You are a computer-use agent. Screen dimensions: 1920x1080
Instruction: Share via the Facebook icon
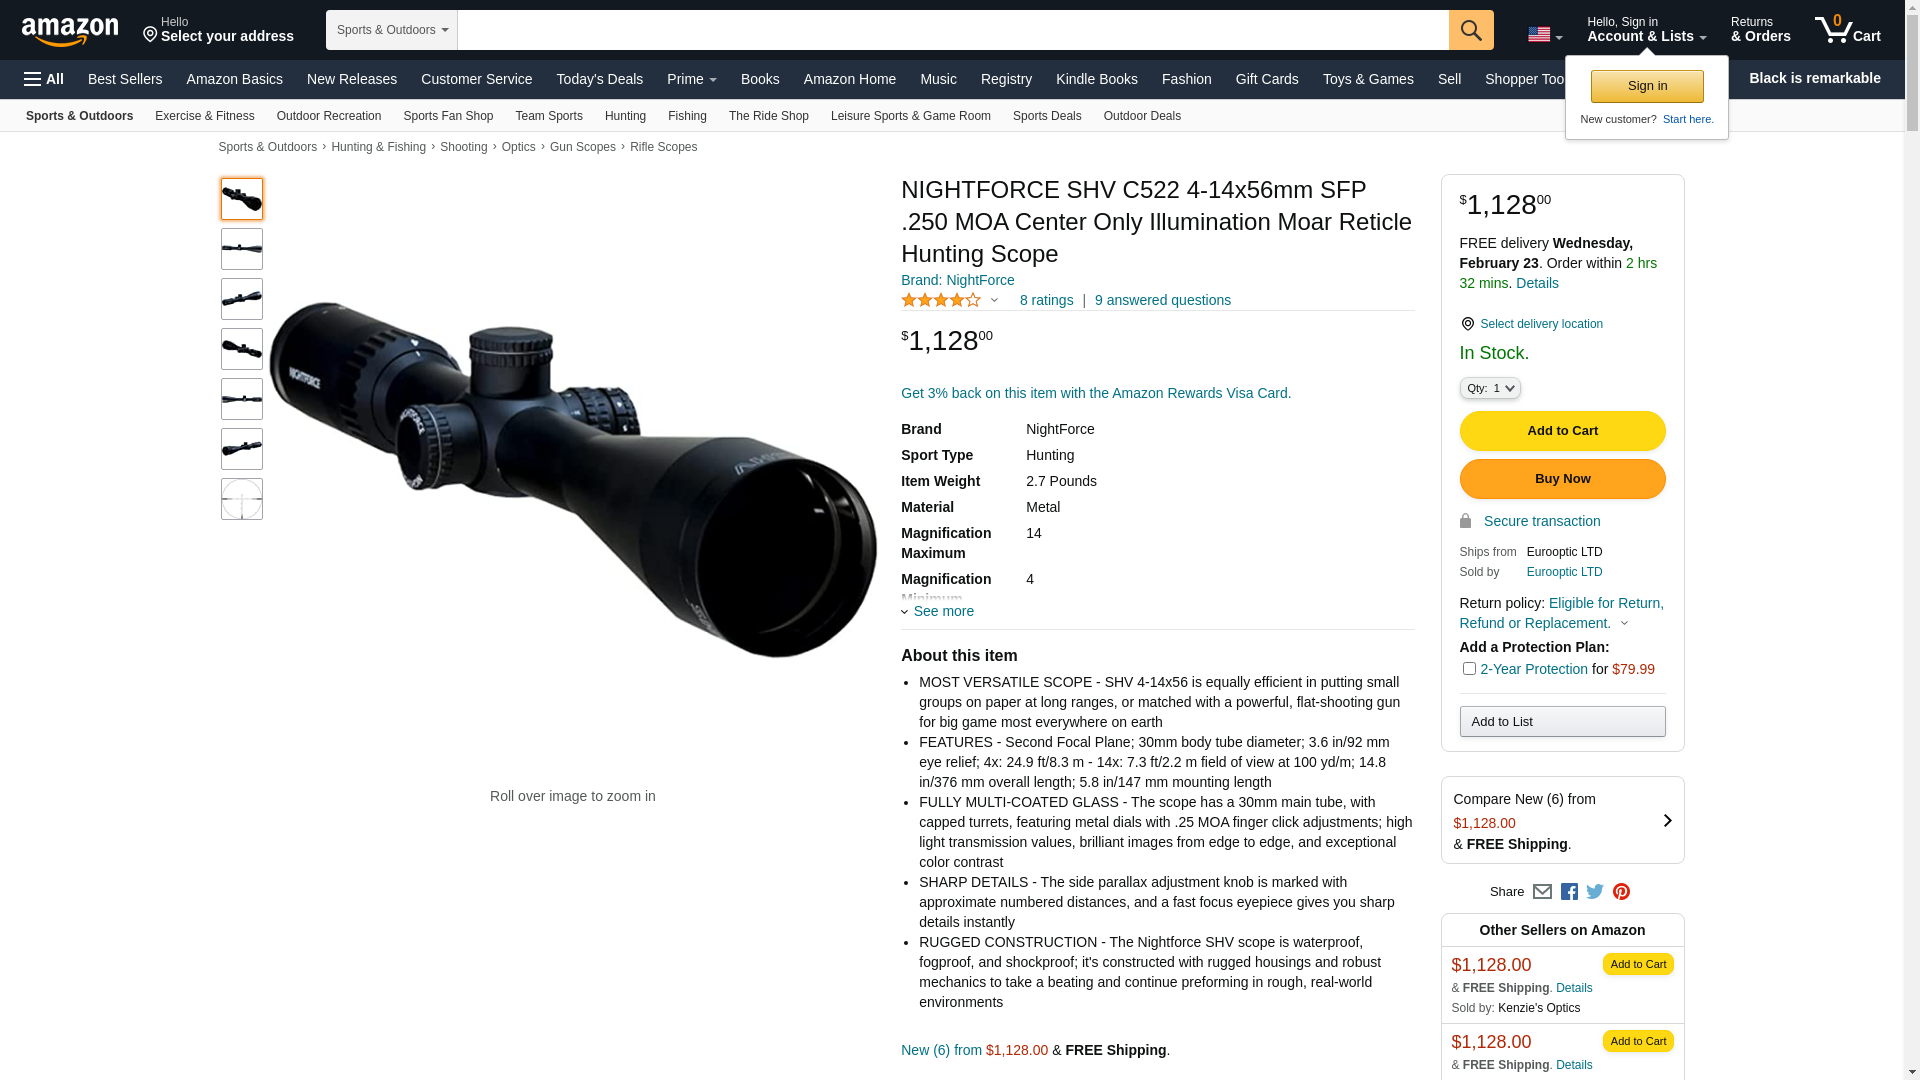pyautogui.click(x=1569, y=892)
